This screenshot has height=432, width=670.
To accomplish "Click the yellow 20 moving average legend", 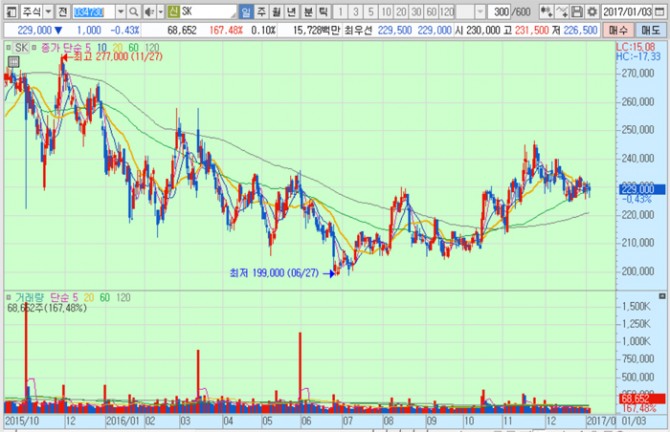I will point(116,48).
